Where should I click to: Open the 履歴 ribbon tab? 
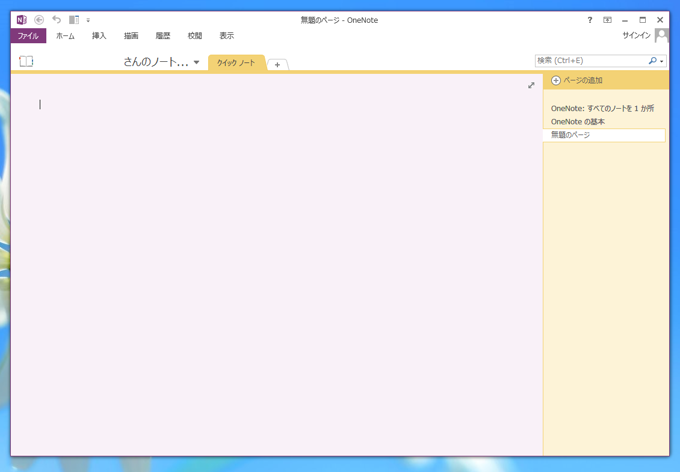point(163,36)
